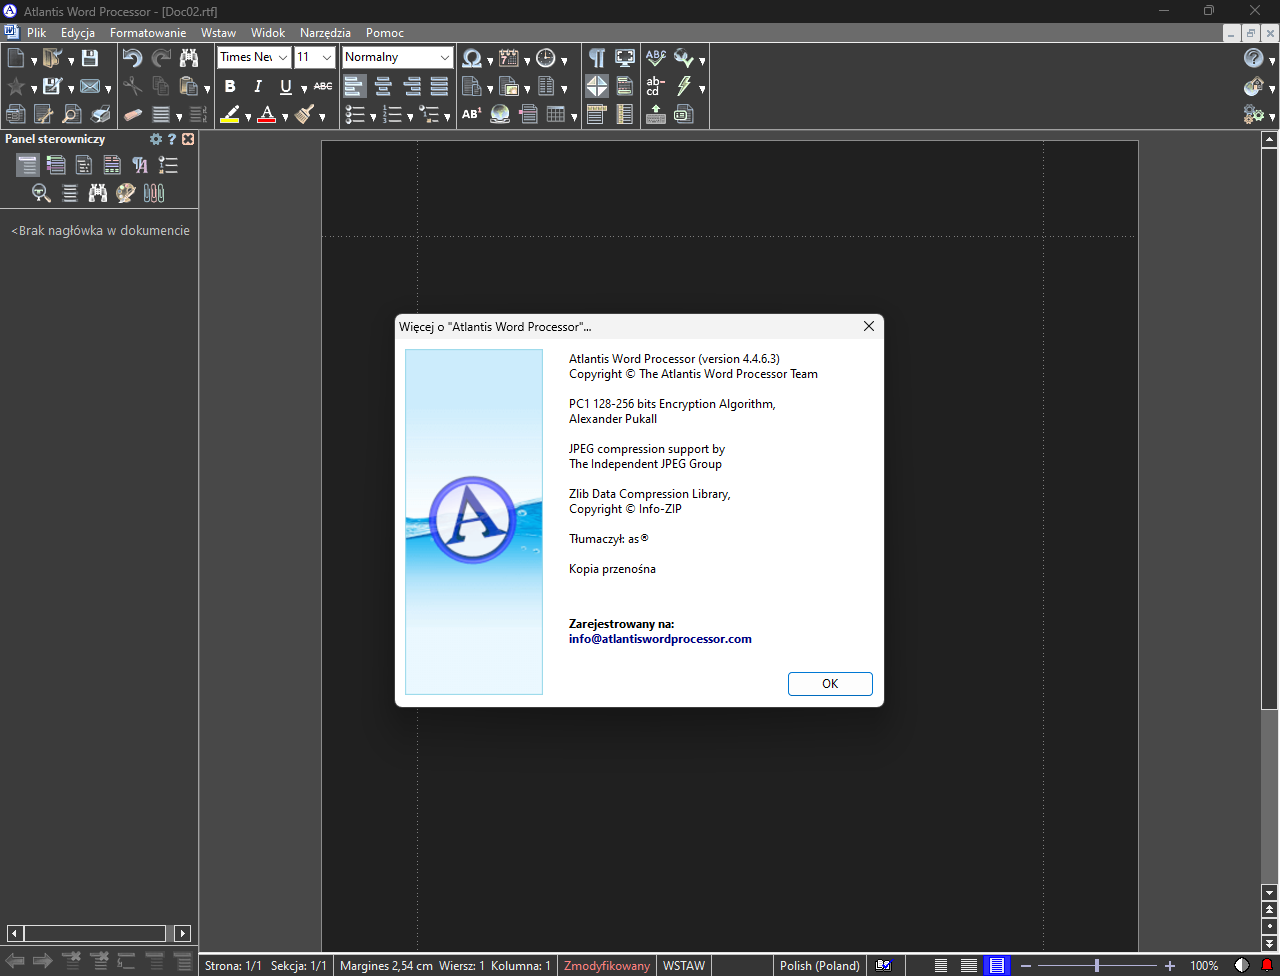
Task: Open the font size 11 dropdown
Action: [327, 58]
